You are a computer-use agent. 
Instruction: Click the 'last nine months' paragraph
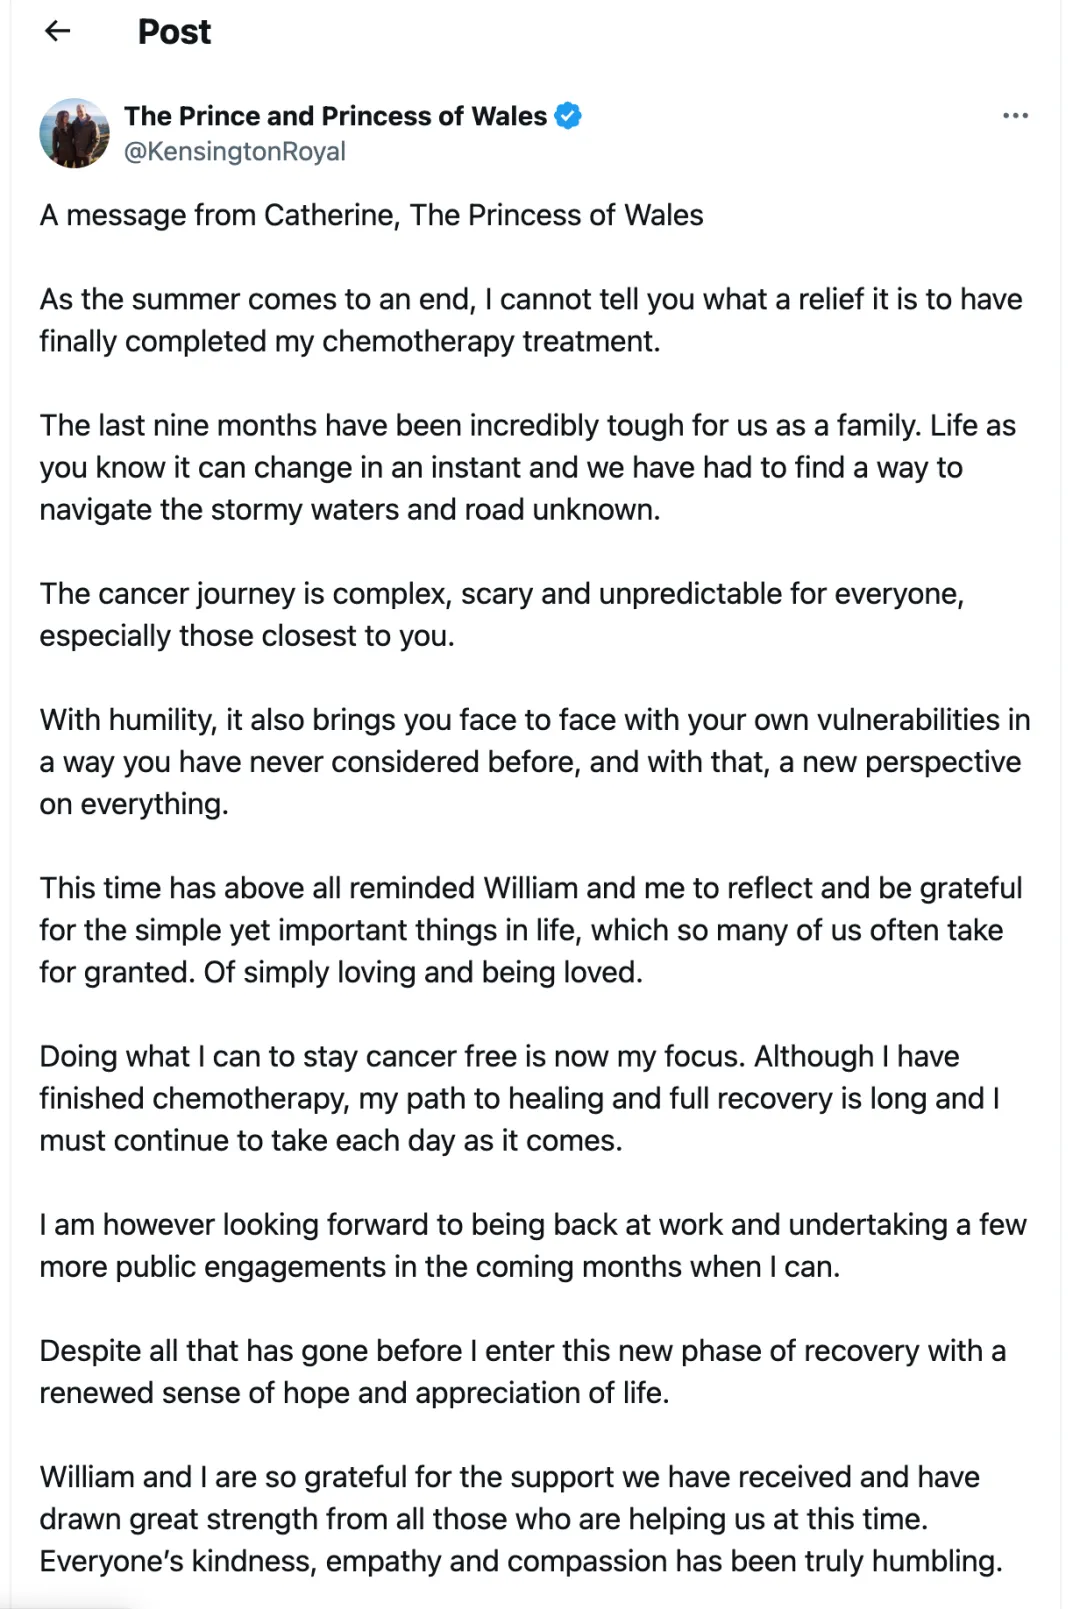pos(527,467)
